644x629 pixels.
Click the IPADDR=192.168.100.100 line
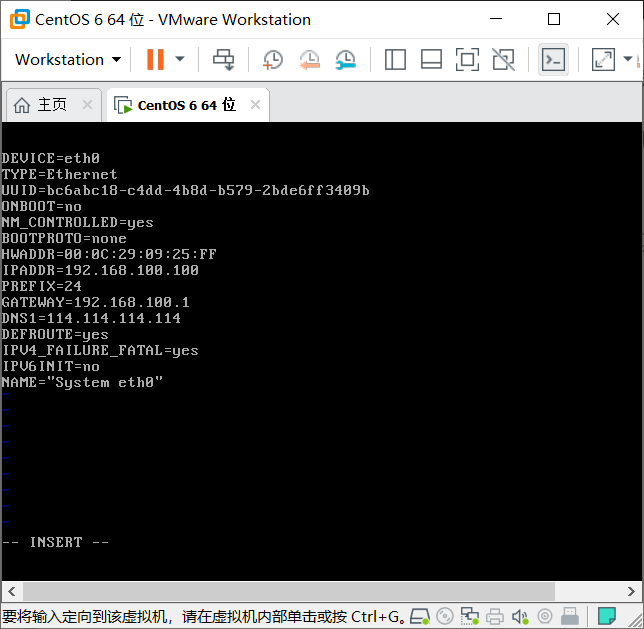100,270
